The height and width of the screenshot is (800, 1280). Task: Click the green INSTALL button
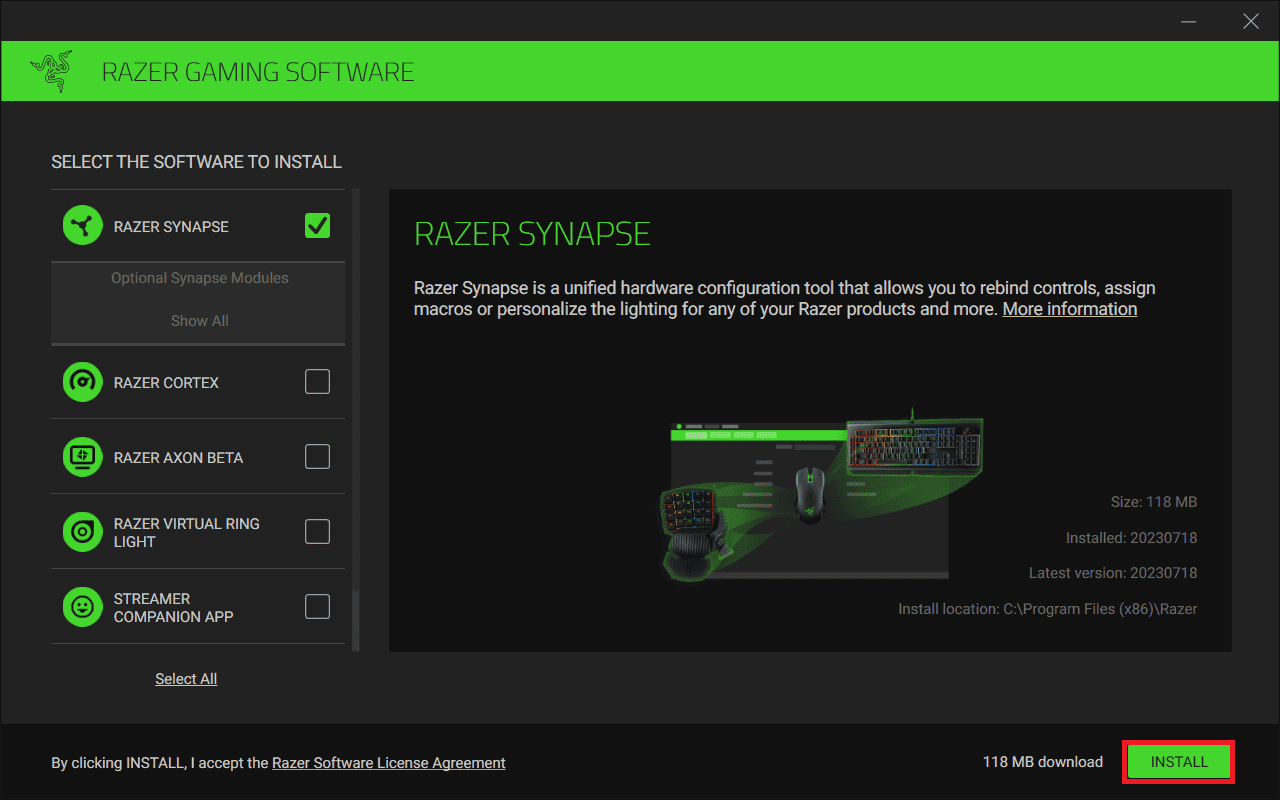tap(1179, 762)
